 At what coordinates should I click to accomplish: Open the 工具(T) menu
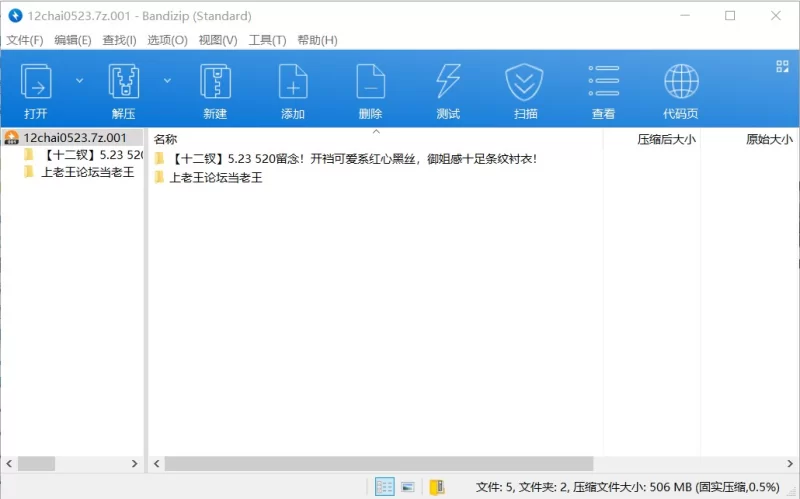click(x=267, y=40)
